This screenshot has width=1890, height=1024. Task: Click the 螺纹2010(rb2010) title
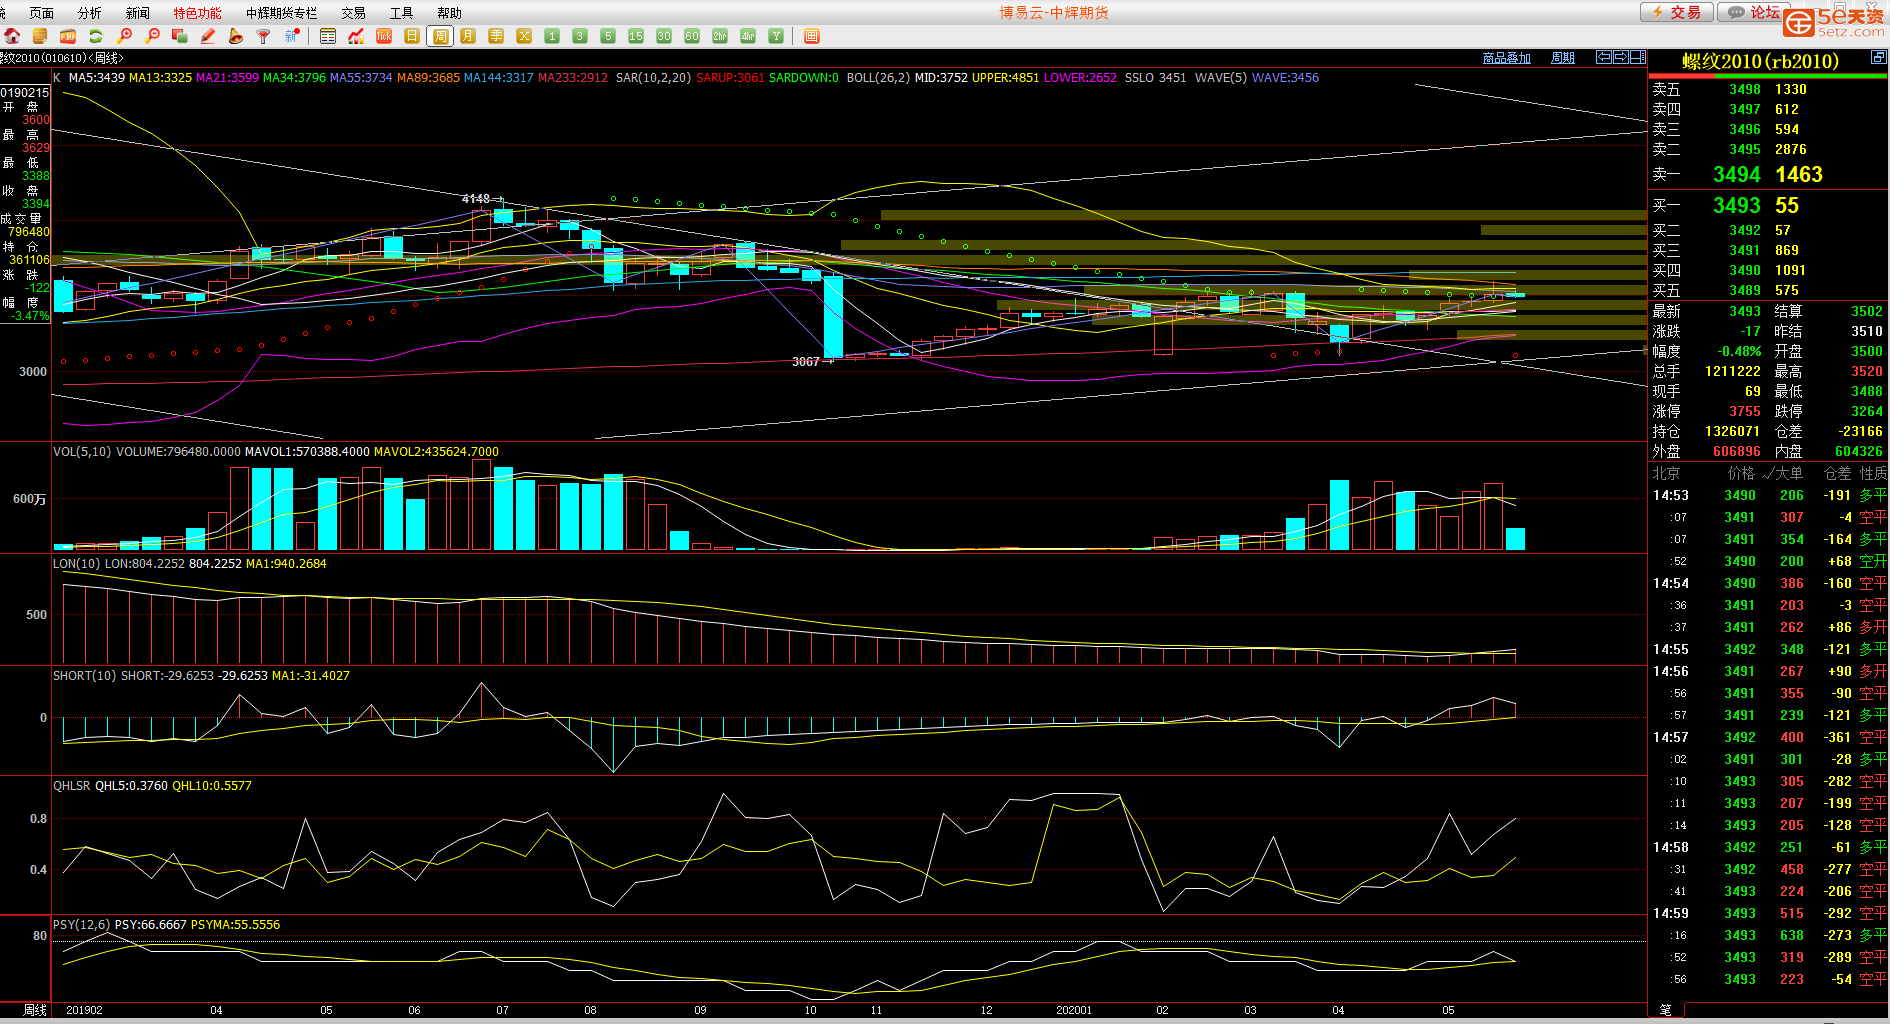point(1760,61)
